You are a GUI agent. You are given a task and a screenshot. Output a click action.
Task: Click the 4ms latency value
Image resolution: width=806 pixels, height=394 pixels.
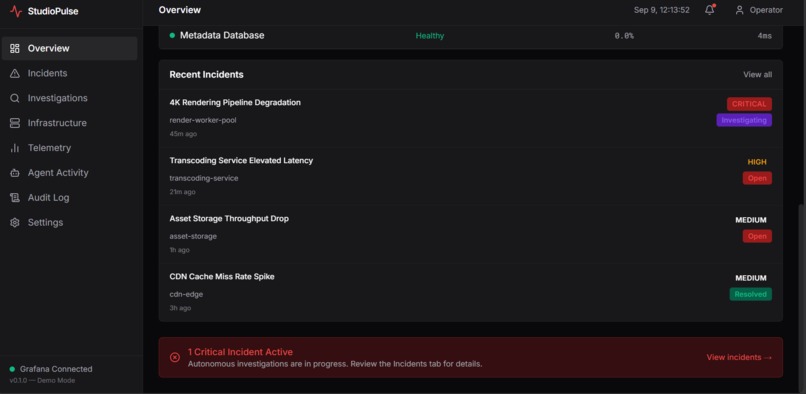tap(764, 36)
